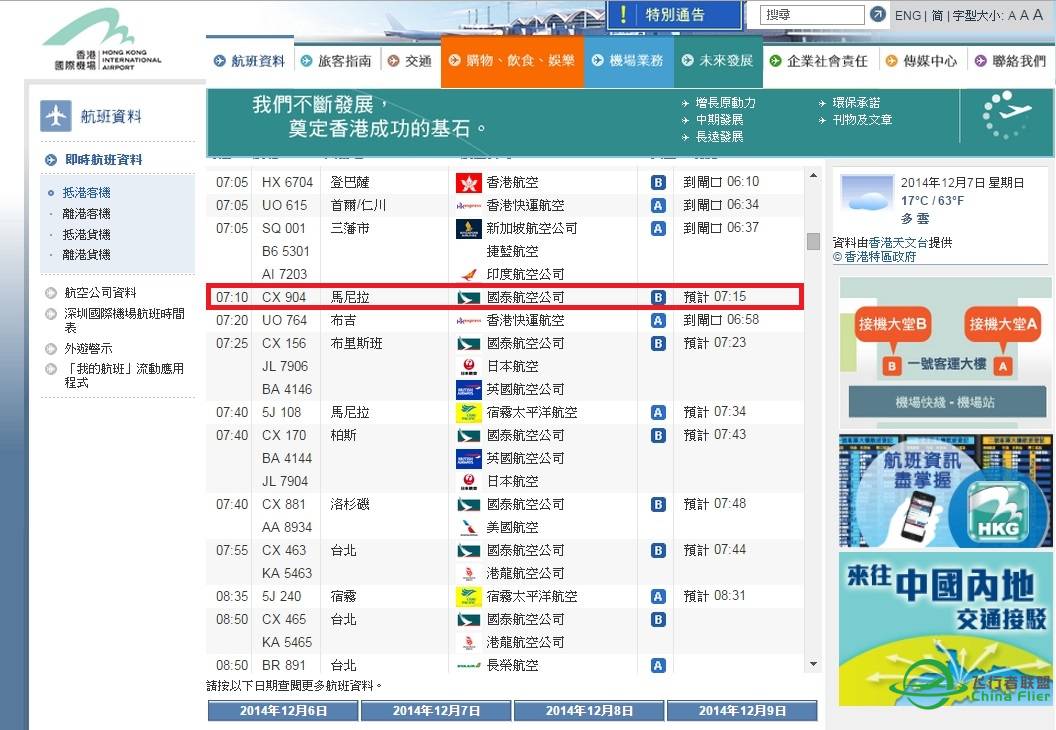The height and width of the screenshot is (730, 1056).
Task: Click hall A icon for UO 615
Action: [658, 205]
